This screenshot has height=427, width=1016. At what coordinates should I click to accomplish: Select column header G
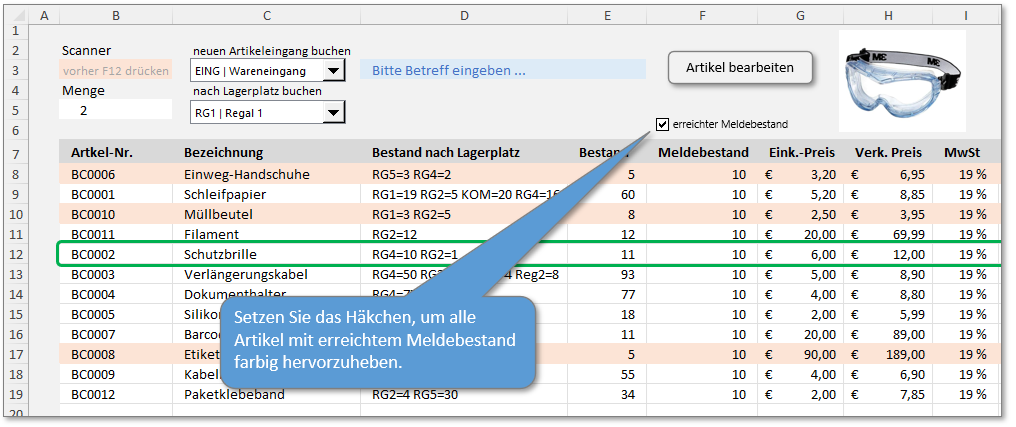point(801,16)
